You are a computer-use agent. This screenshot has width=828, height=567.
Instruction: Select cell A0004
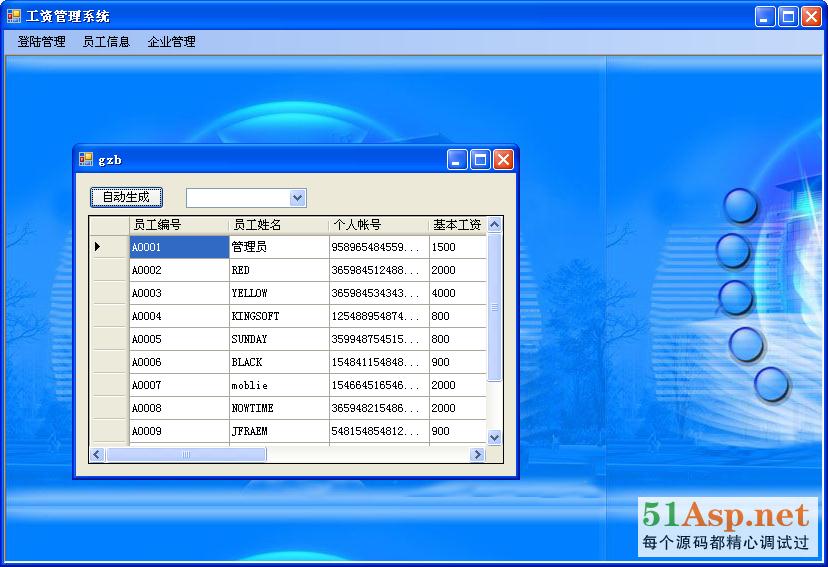coord(179,316)
